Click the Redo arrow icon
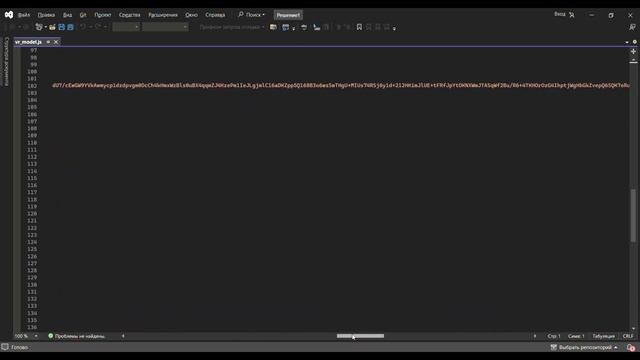 pyautogui.click(x=98, y=27)
